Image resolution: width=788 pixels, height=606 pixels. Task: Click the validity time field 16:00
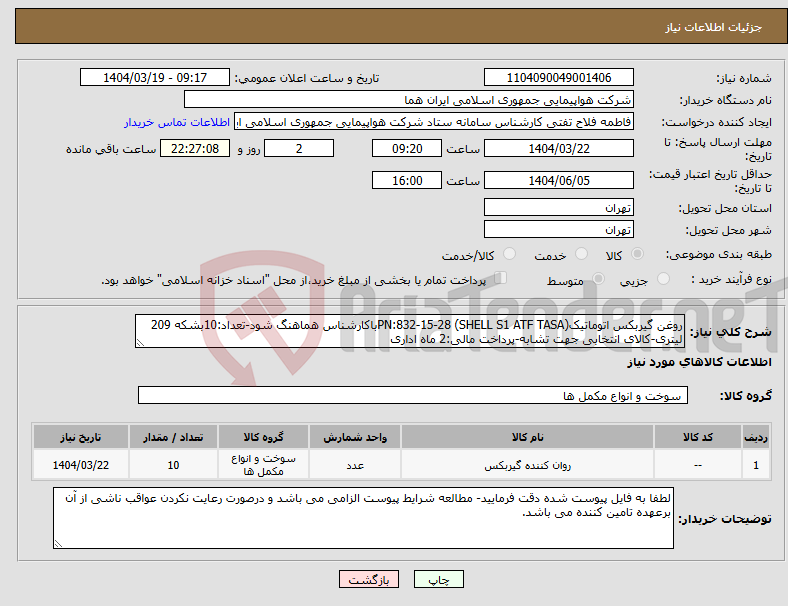pyautogui.click(x=407, y=180)
